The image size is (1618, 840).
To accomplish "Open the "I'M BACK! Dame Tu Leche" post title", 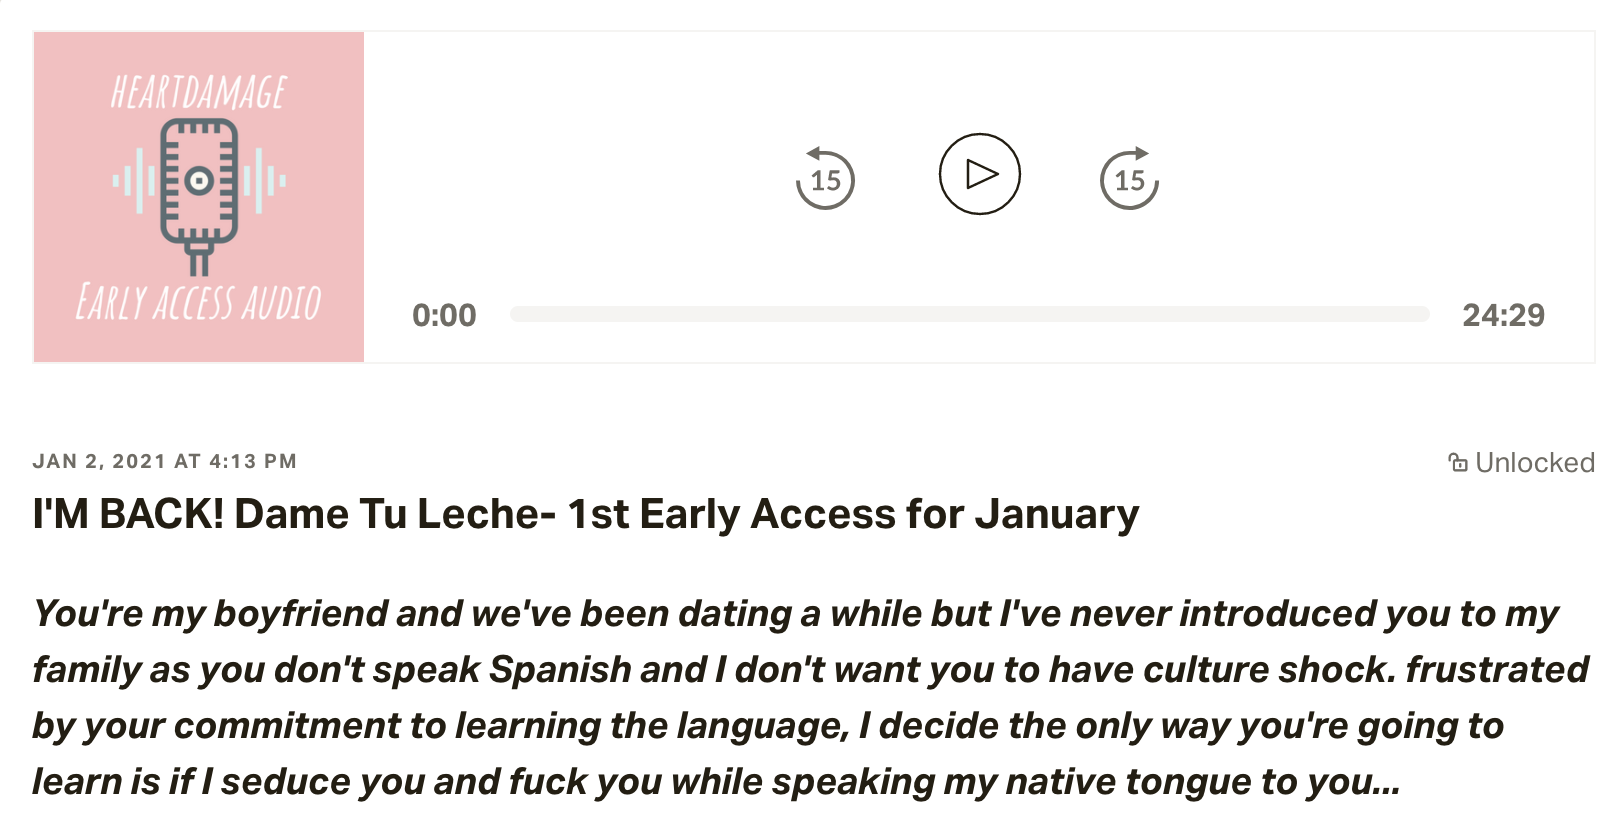I will click(585, 514).
